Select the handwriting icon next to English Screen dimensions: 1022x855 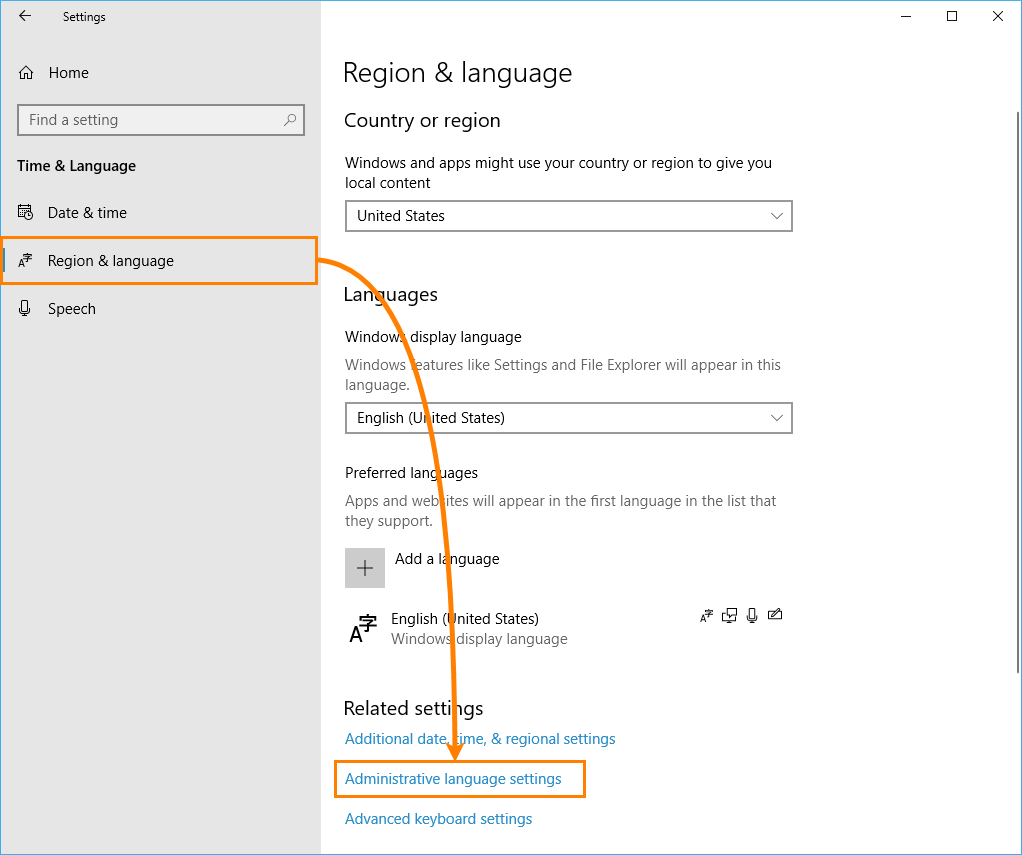775,615
